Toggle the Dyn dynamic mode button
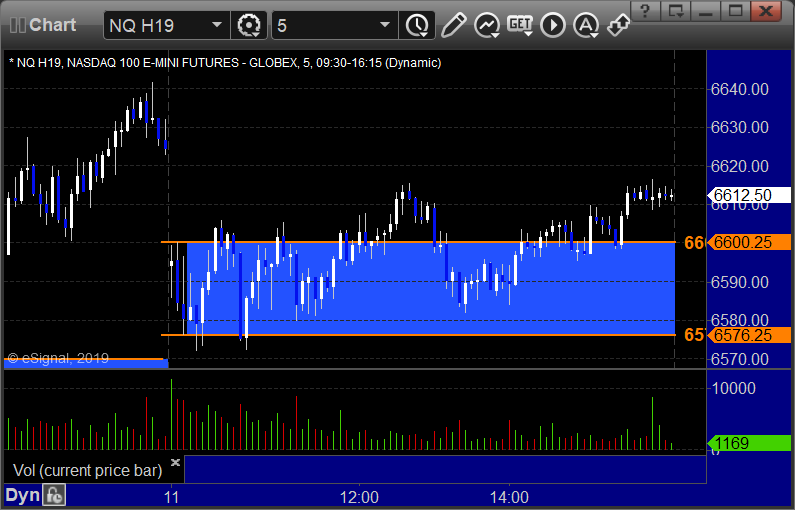This screenshot has height=510, width=795. coord(22,495)
